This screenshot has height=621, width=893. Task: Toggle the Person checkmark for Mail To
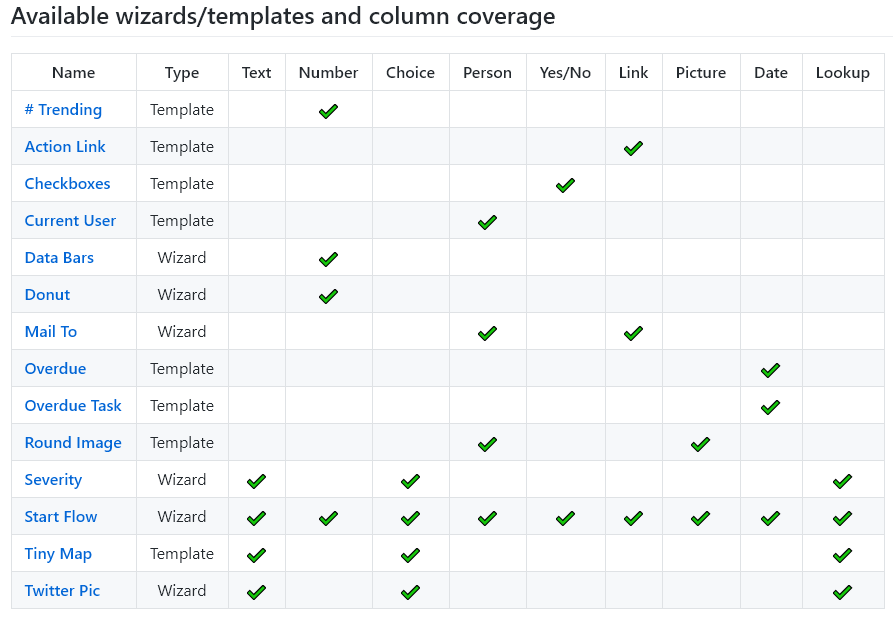[x=487, y=332]
